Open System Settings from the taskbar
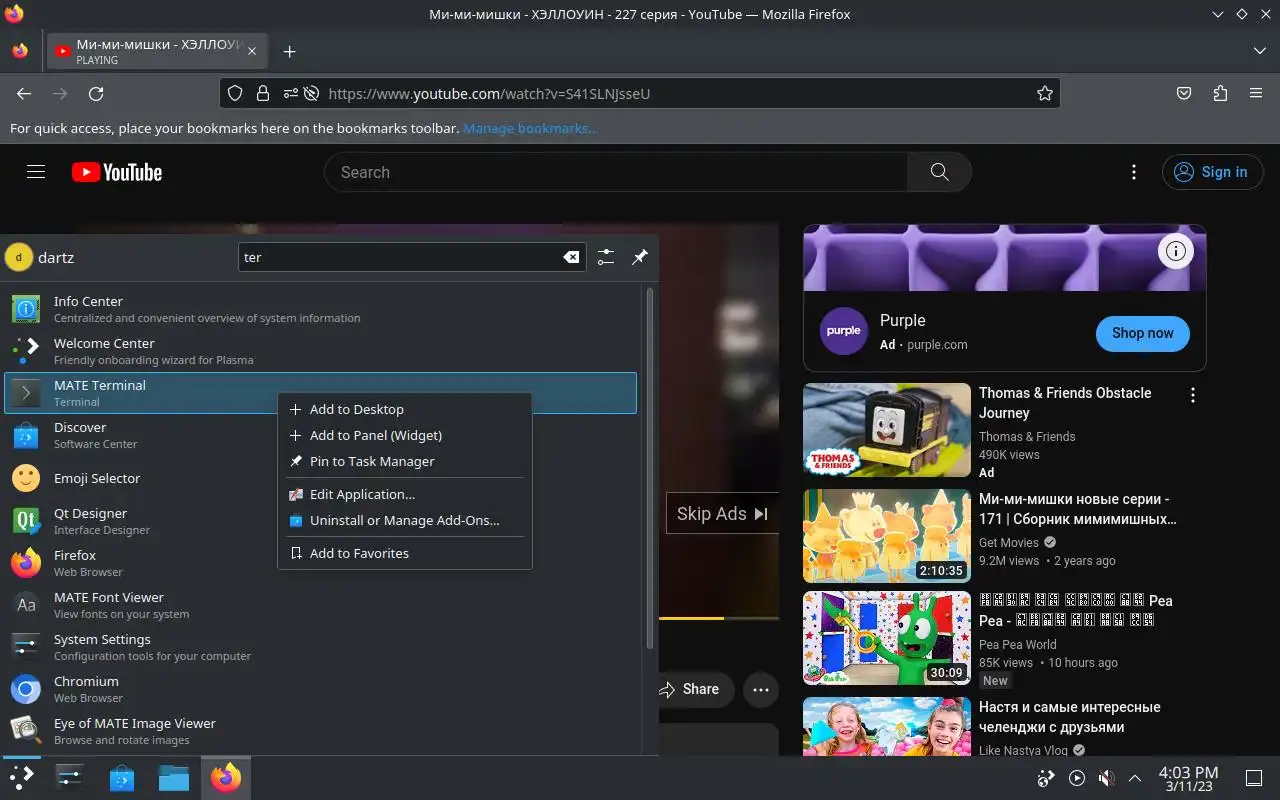This screenshot has height=800, width=1280. (69, 777)
